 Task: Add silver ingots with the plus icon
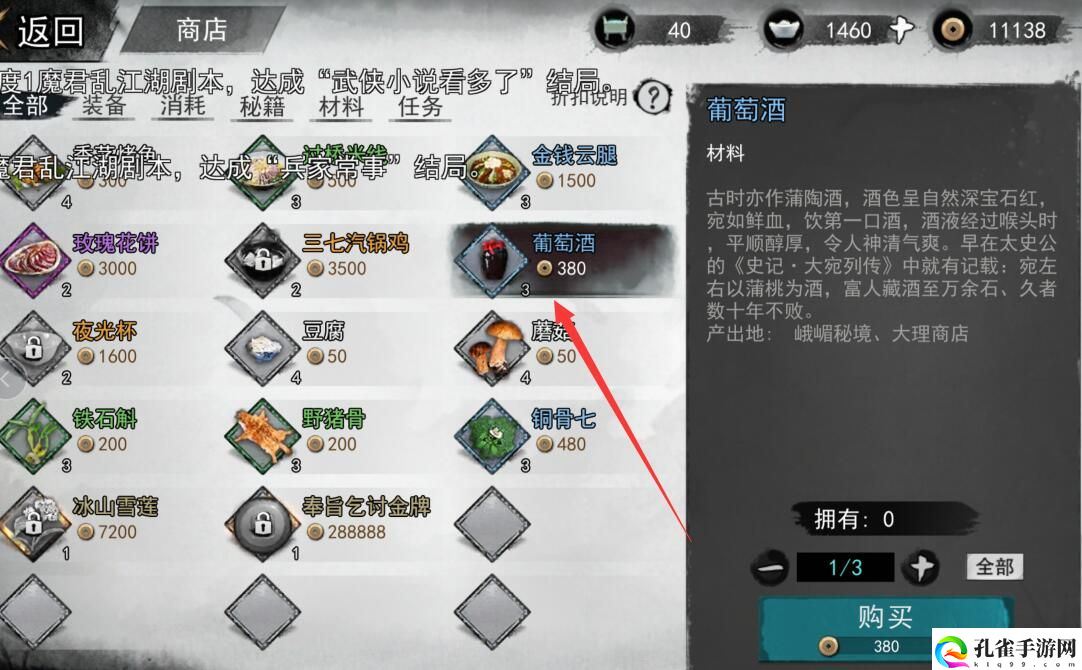pyautogui.click(x=901, y=30)
